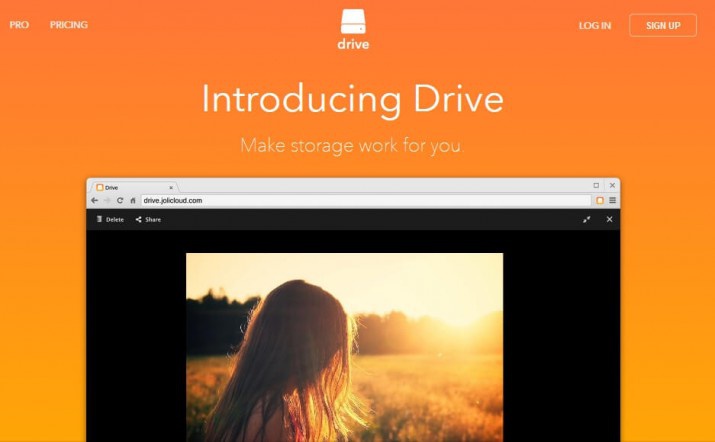The image size is (715, 442).
Task: Click the SIGN UP button
Action: tap(663, 26)
